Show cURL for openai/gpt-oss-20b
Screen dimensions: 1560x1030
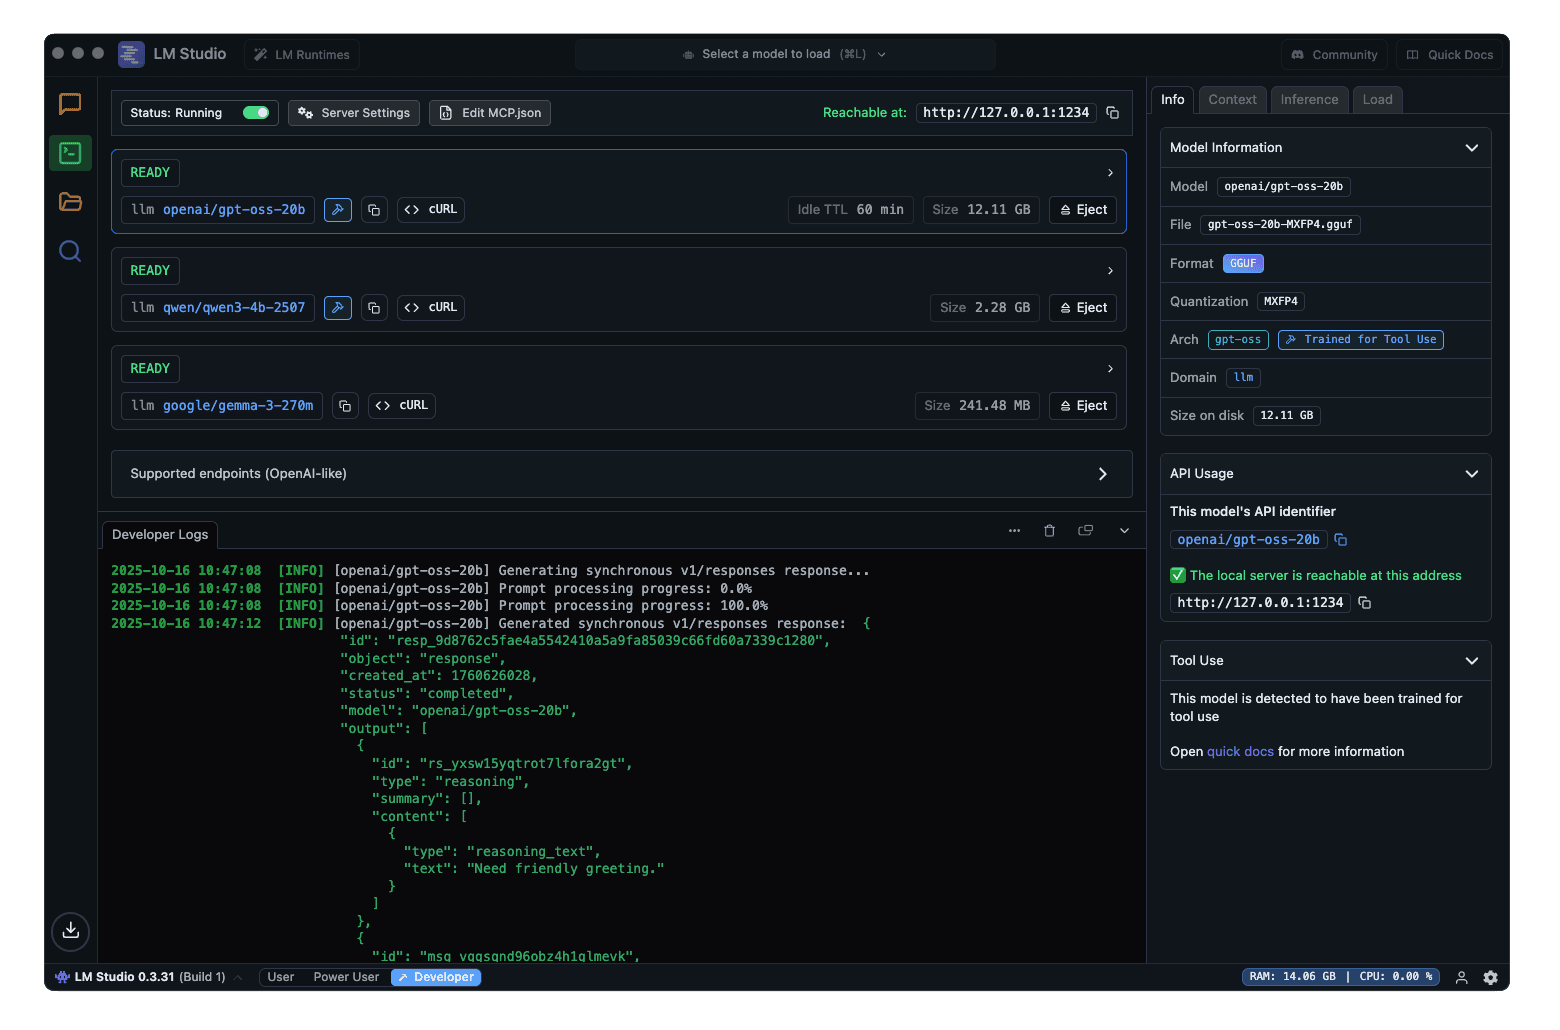pos(431,210)
